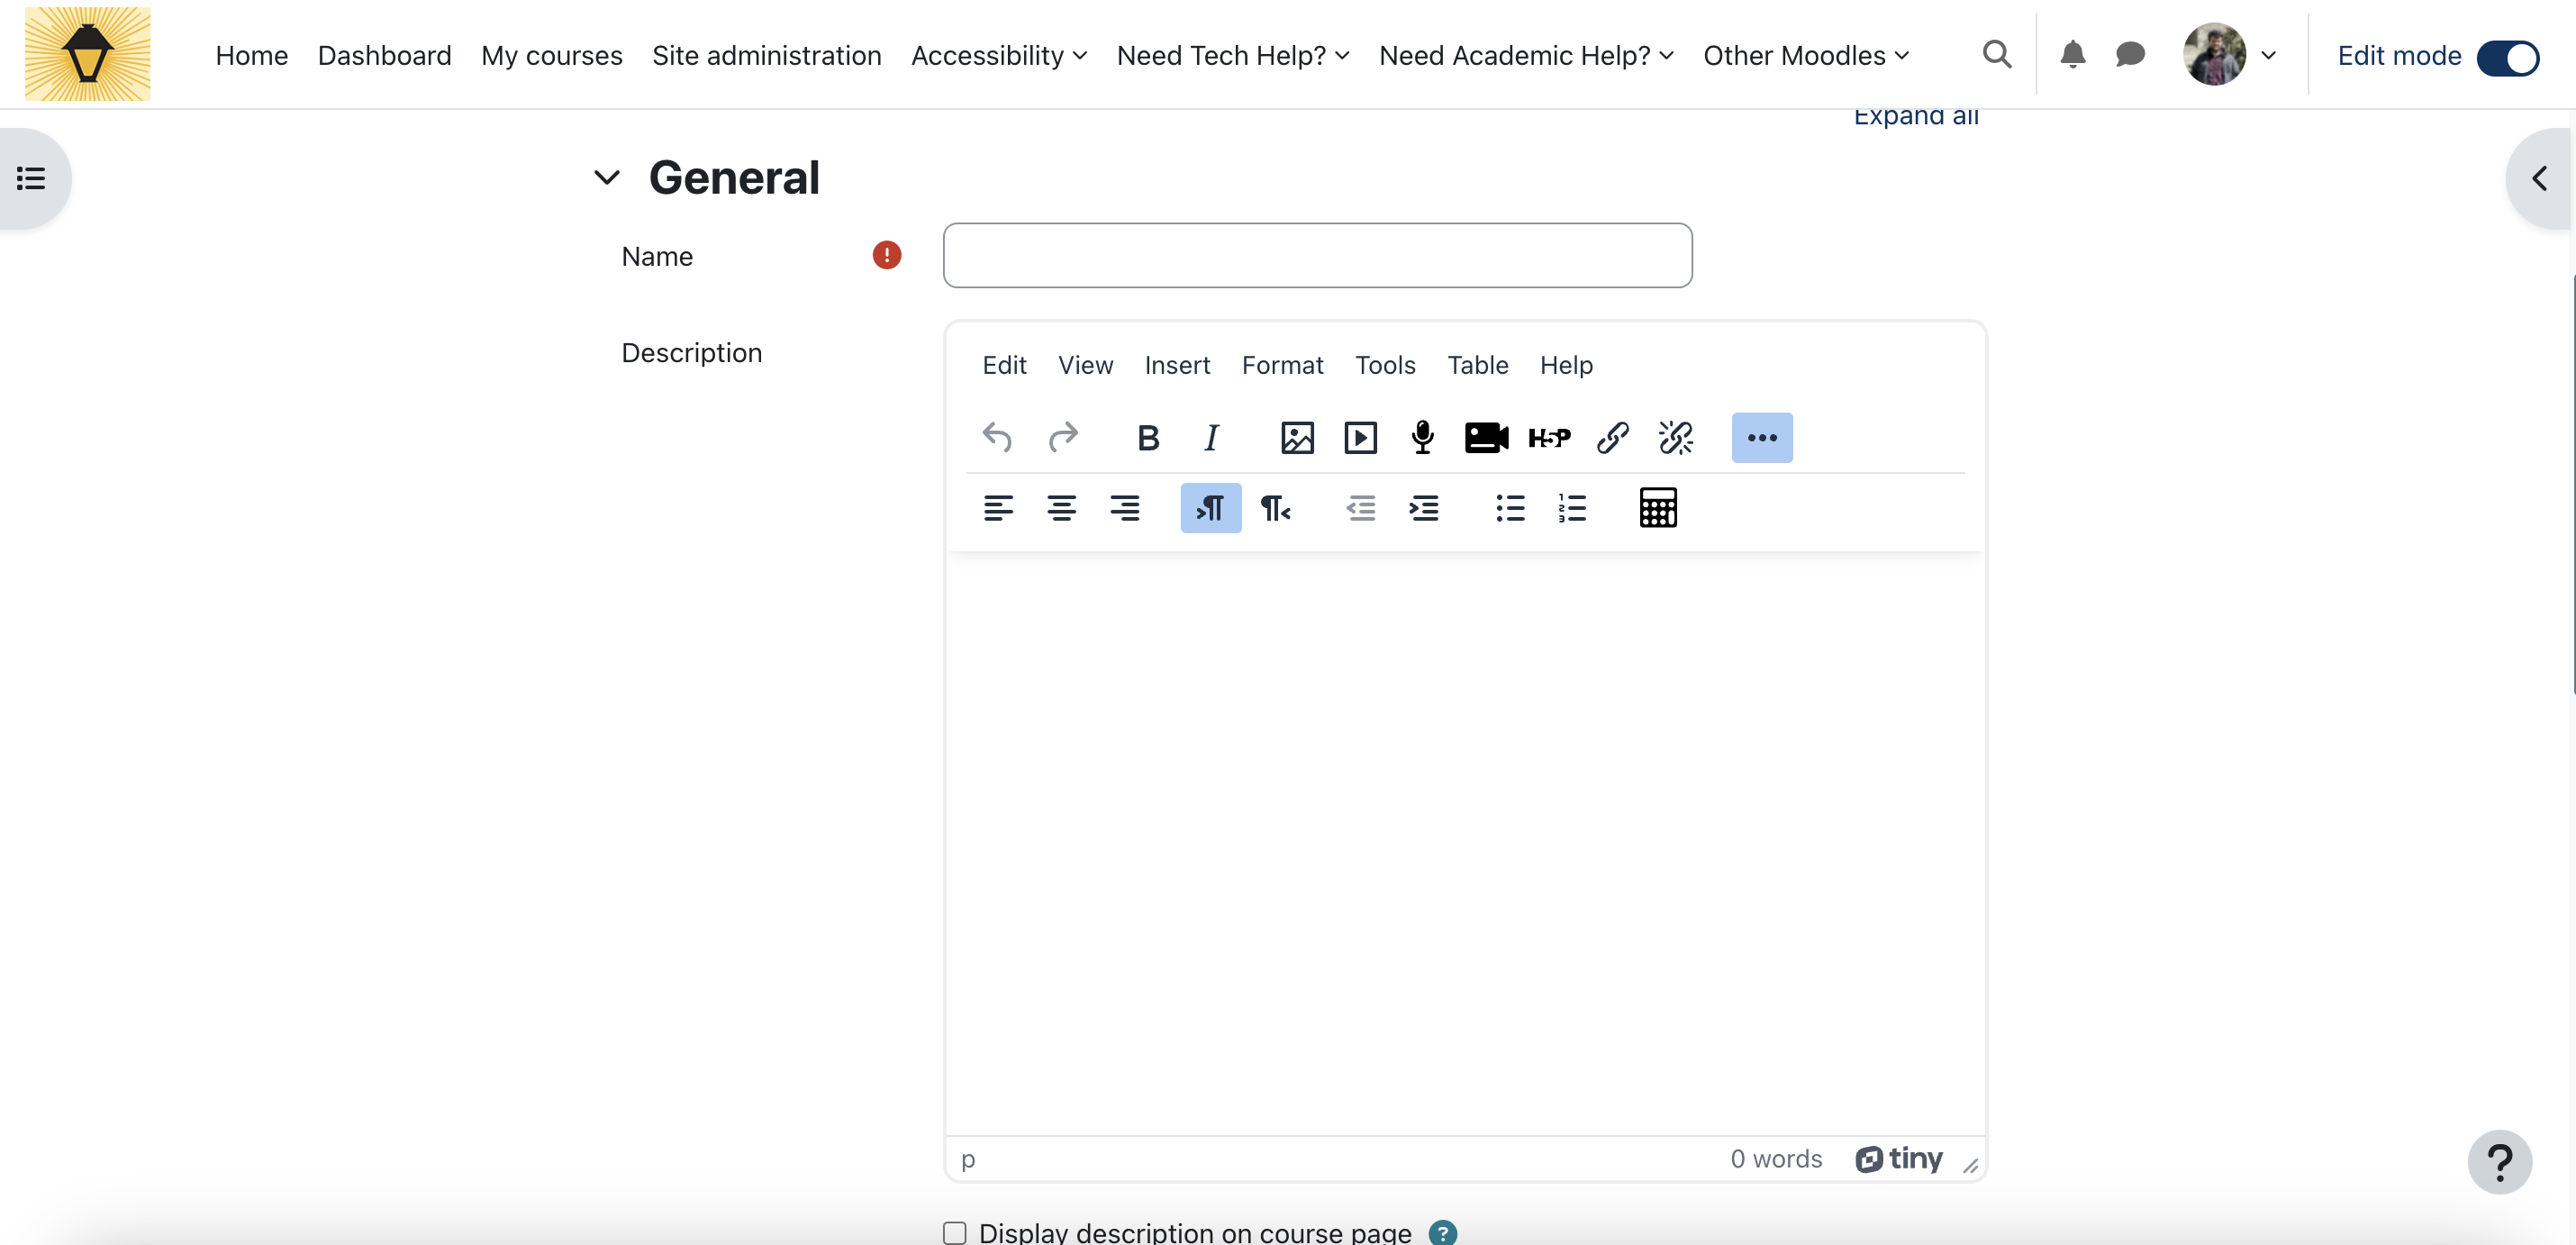This screenshot has height=1245, width=2576.
Task: Open the editor Table menu
Action: (x=1477, y=365)
